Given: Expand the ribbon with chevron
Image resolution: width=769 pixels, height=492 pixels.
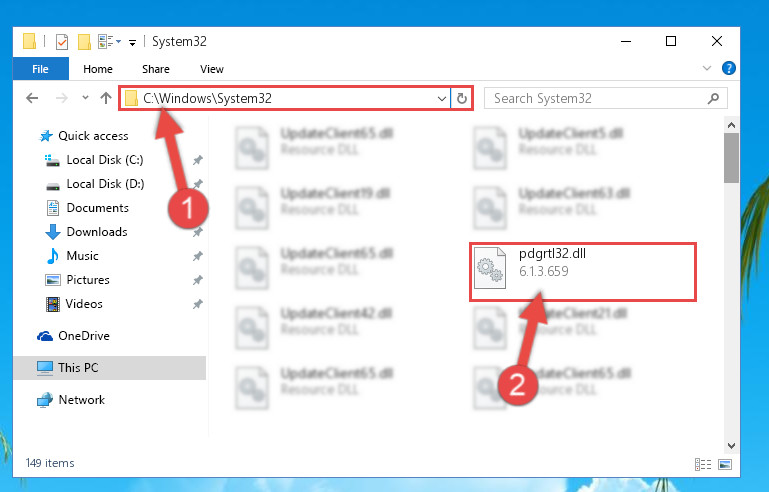Looking at the screenshot, I should [x=707, y=68].
